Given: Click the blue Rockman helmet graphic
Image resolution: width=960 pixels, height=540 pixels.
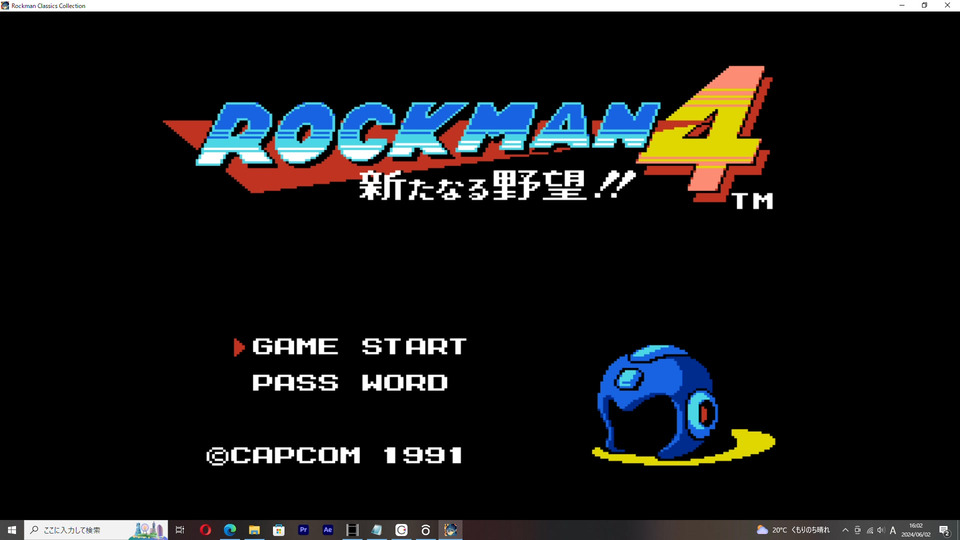Looking at the screenshot, I should [x=658, y=402].
